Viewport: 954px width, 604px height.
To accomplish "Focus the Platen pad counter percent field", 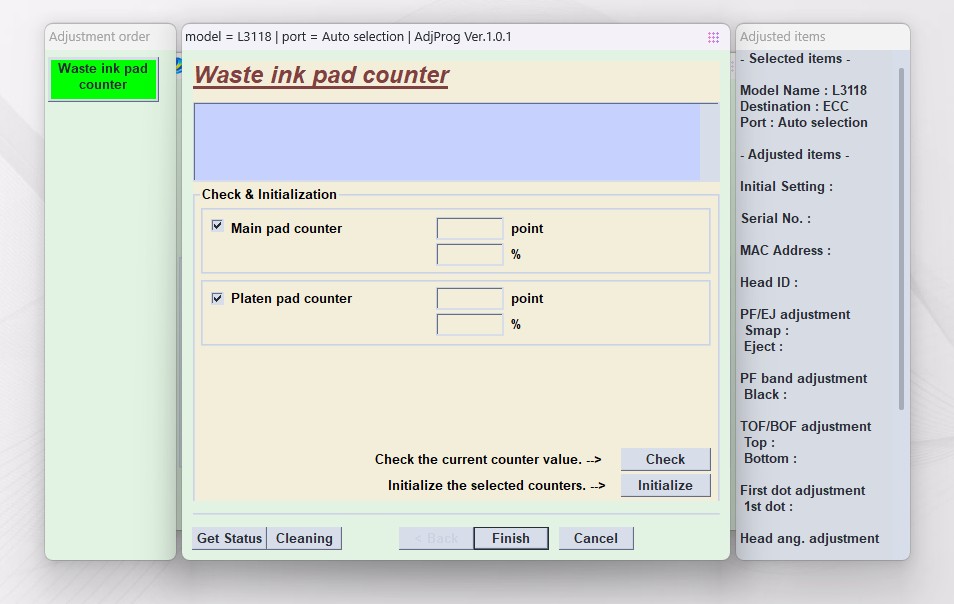I will [x=469, y=325].
